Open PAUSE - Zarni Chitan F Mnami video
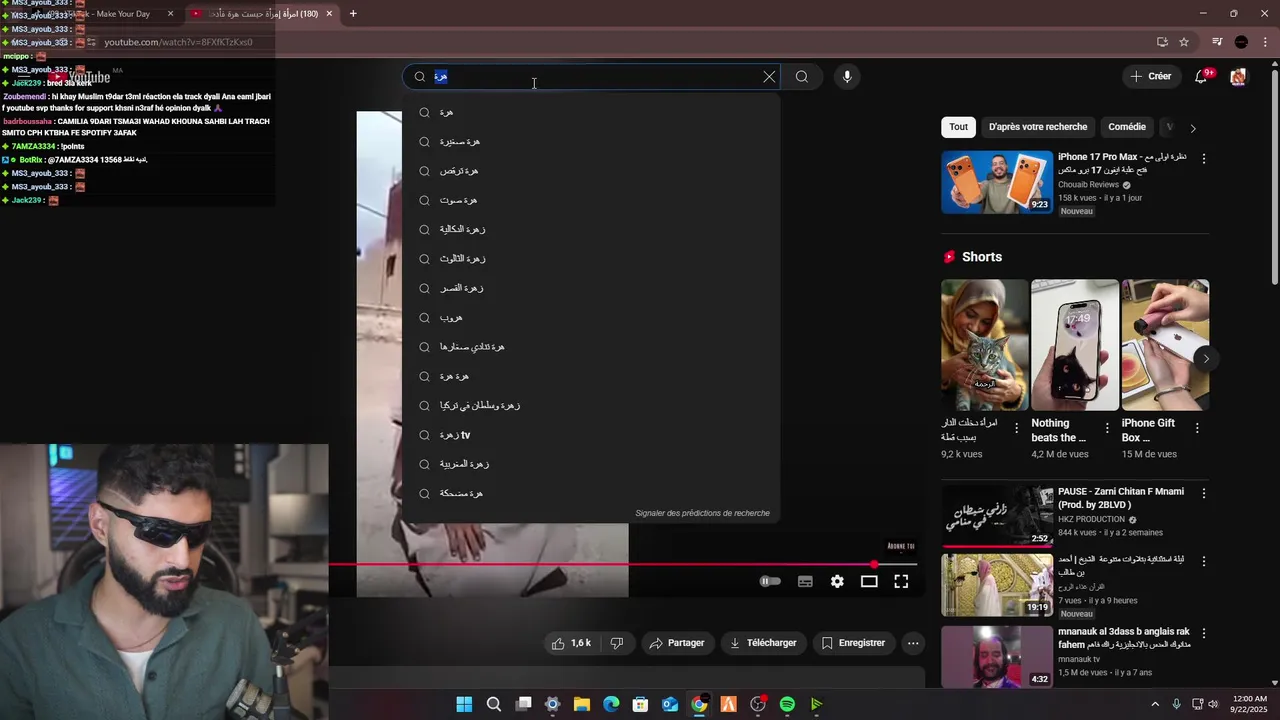 (997, 516)
